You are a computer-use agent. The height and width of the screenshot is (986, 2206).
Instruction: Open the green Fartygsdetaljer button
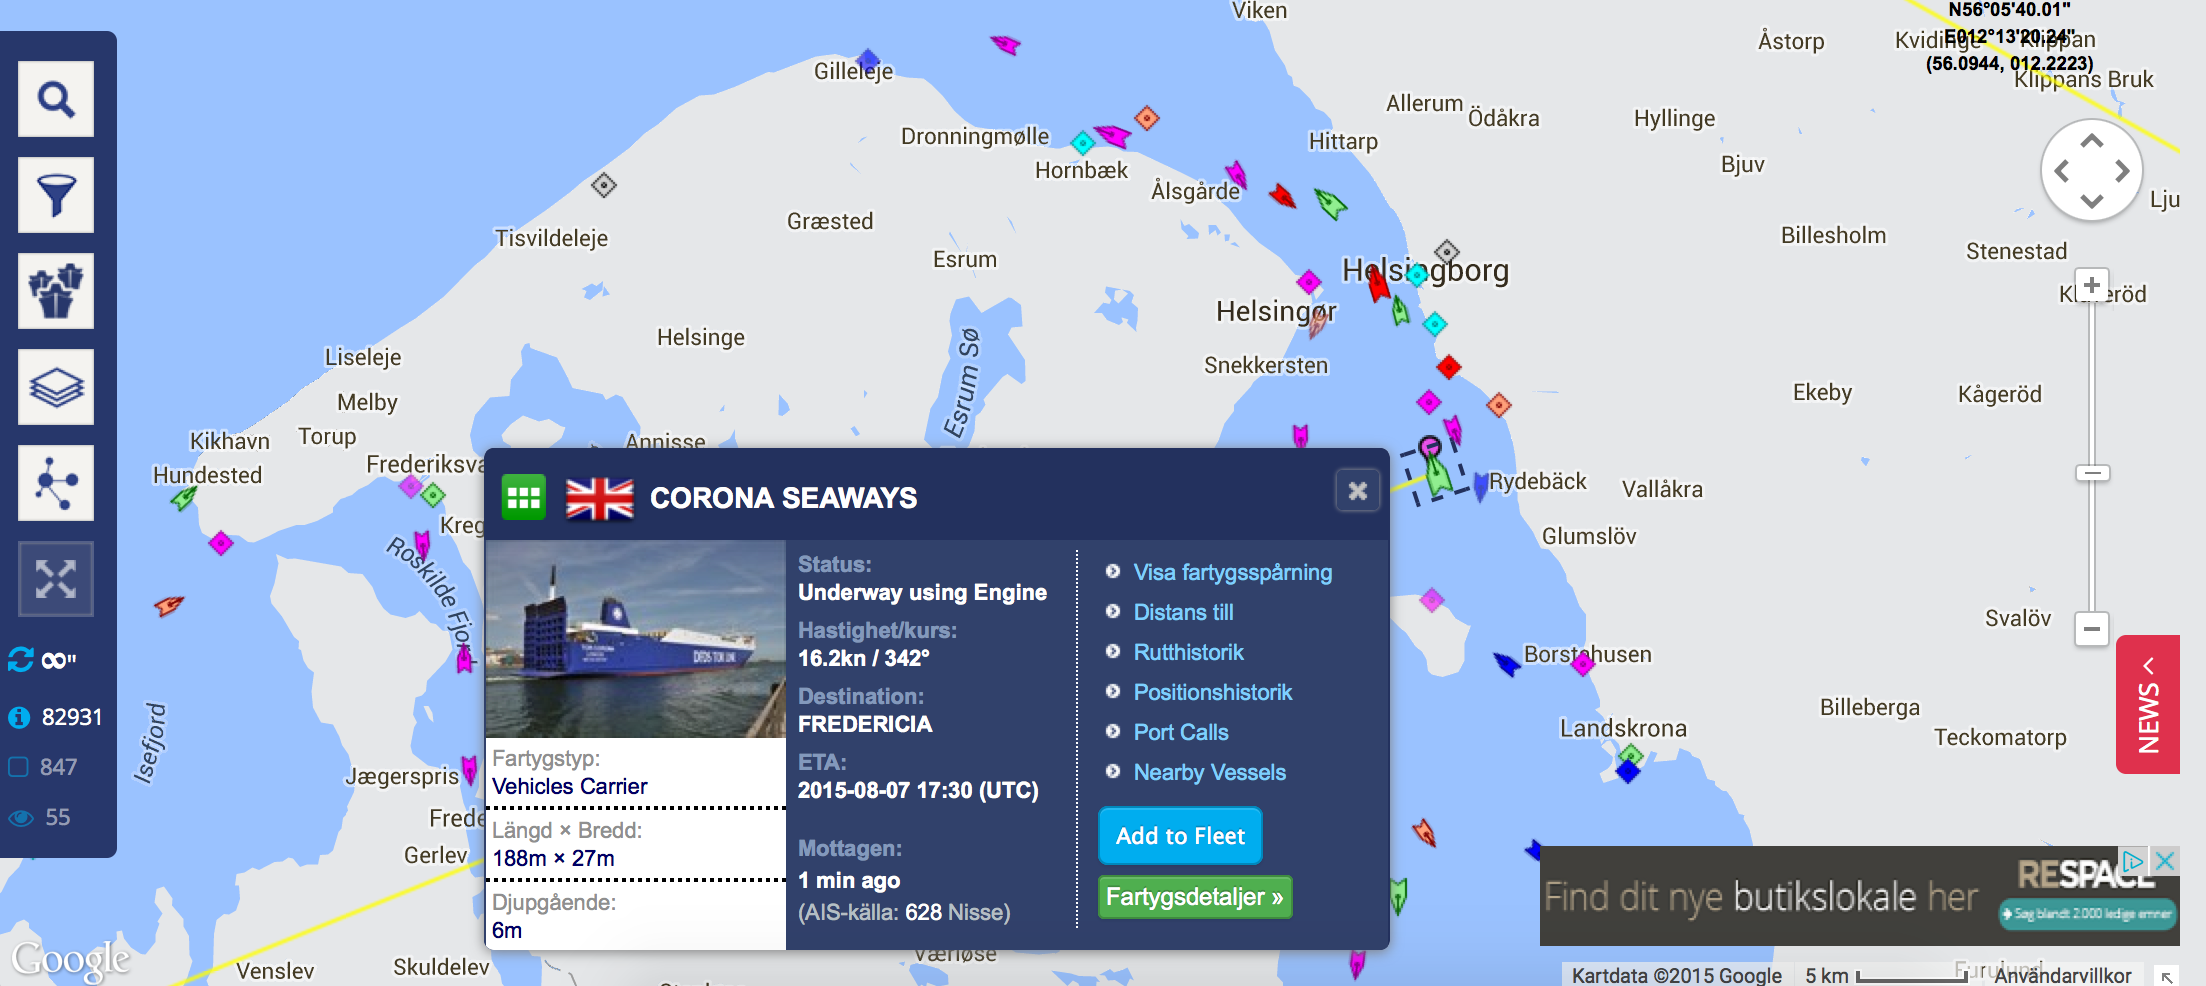[x=1194, y=897]
